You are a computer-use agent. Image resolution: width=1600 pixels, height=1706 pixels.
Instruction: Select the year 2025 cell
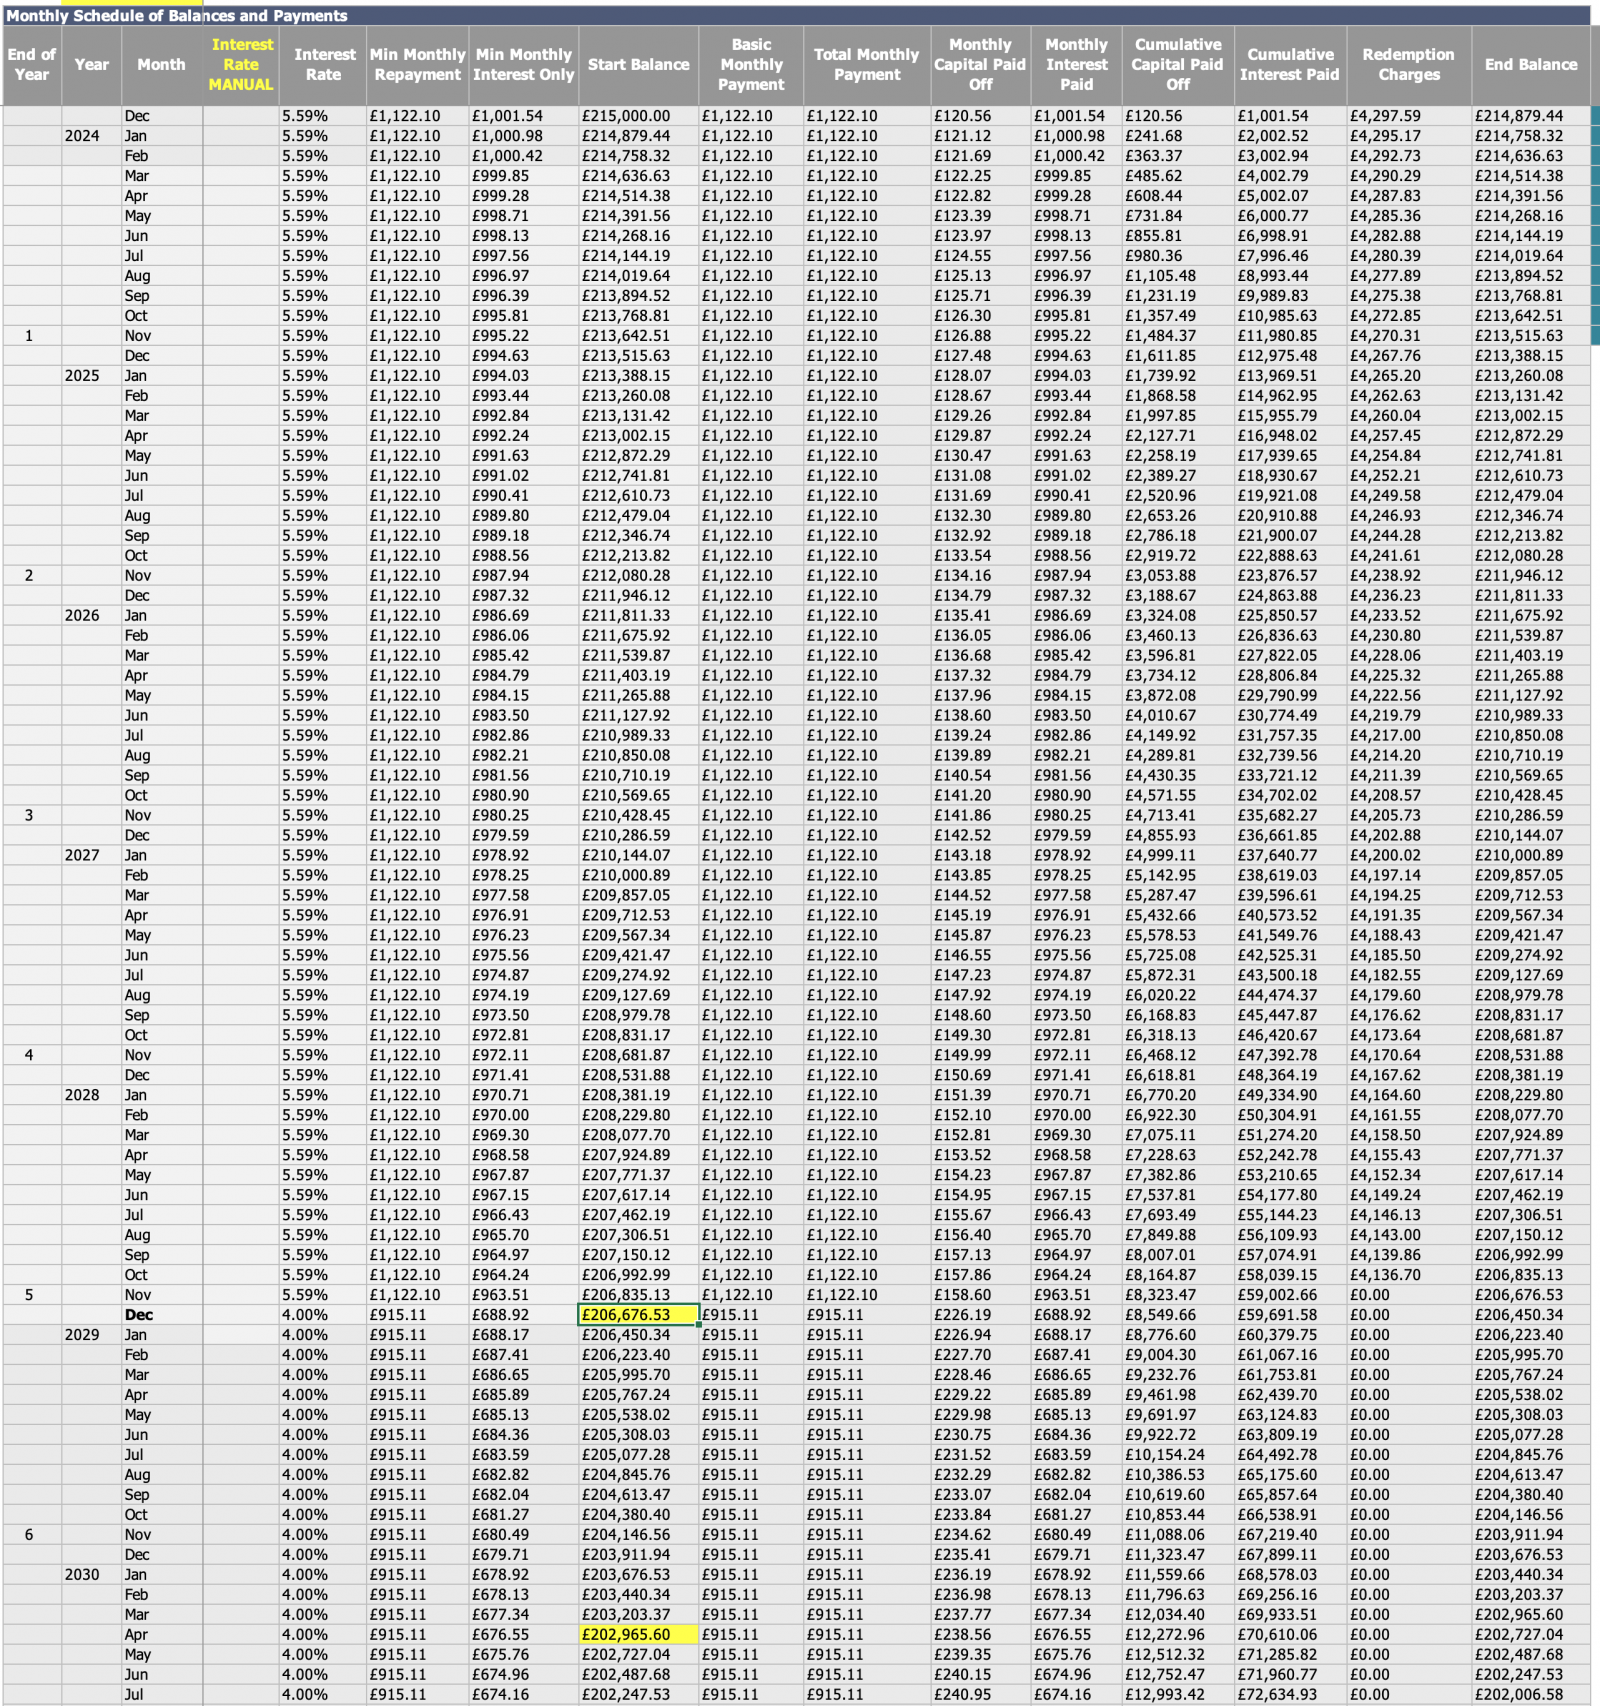(91, 376)
